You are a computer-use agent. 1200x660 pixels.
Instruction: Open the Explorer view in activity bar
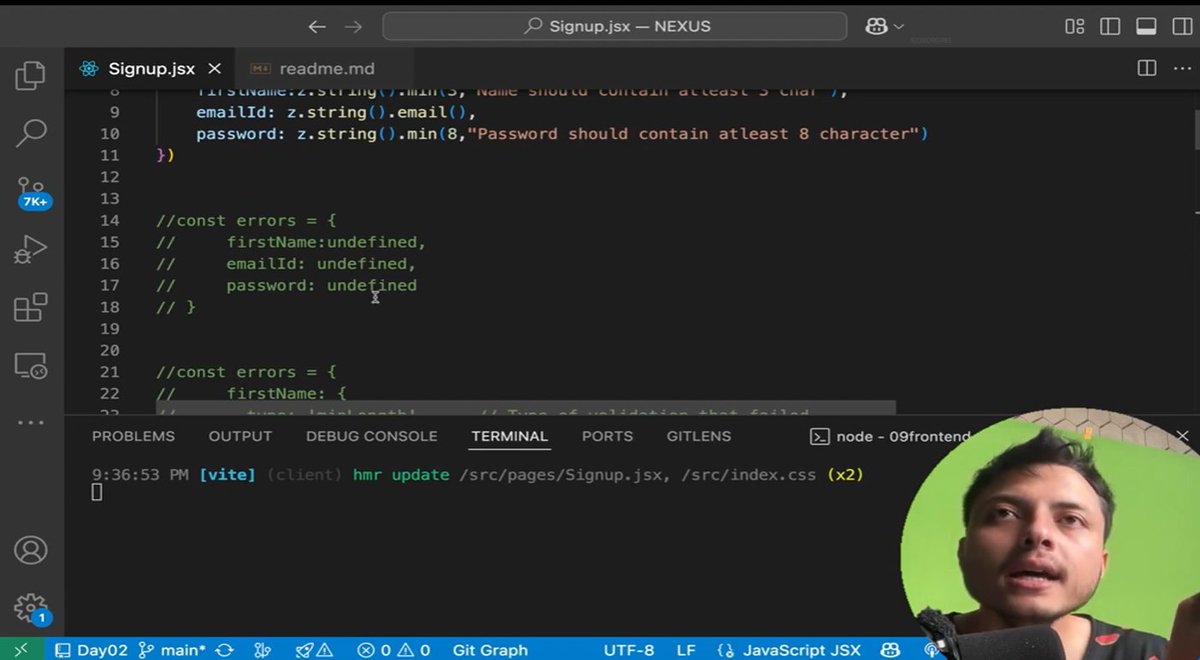coord(31,75)
